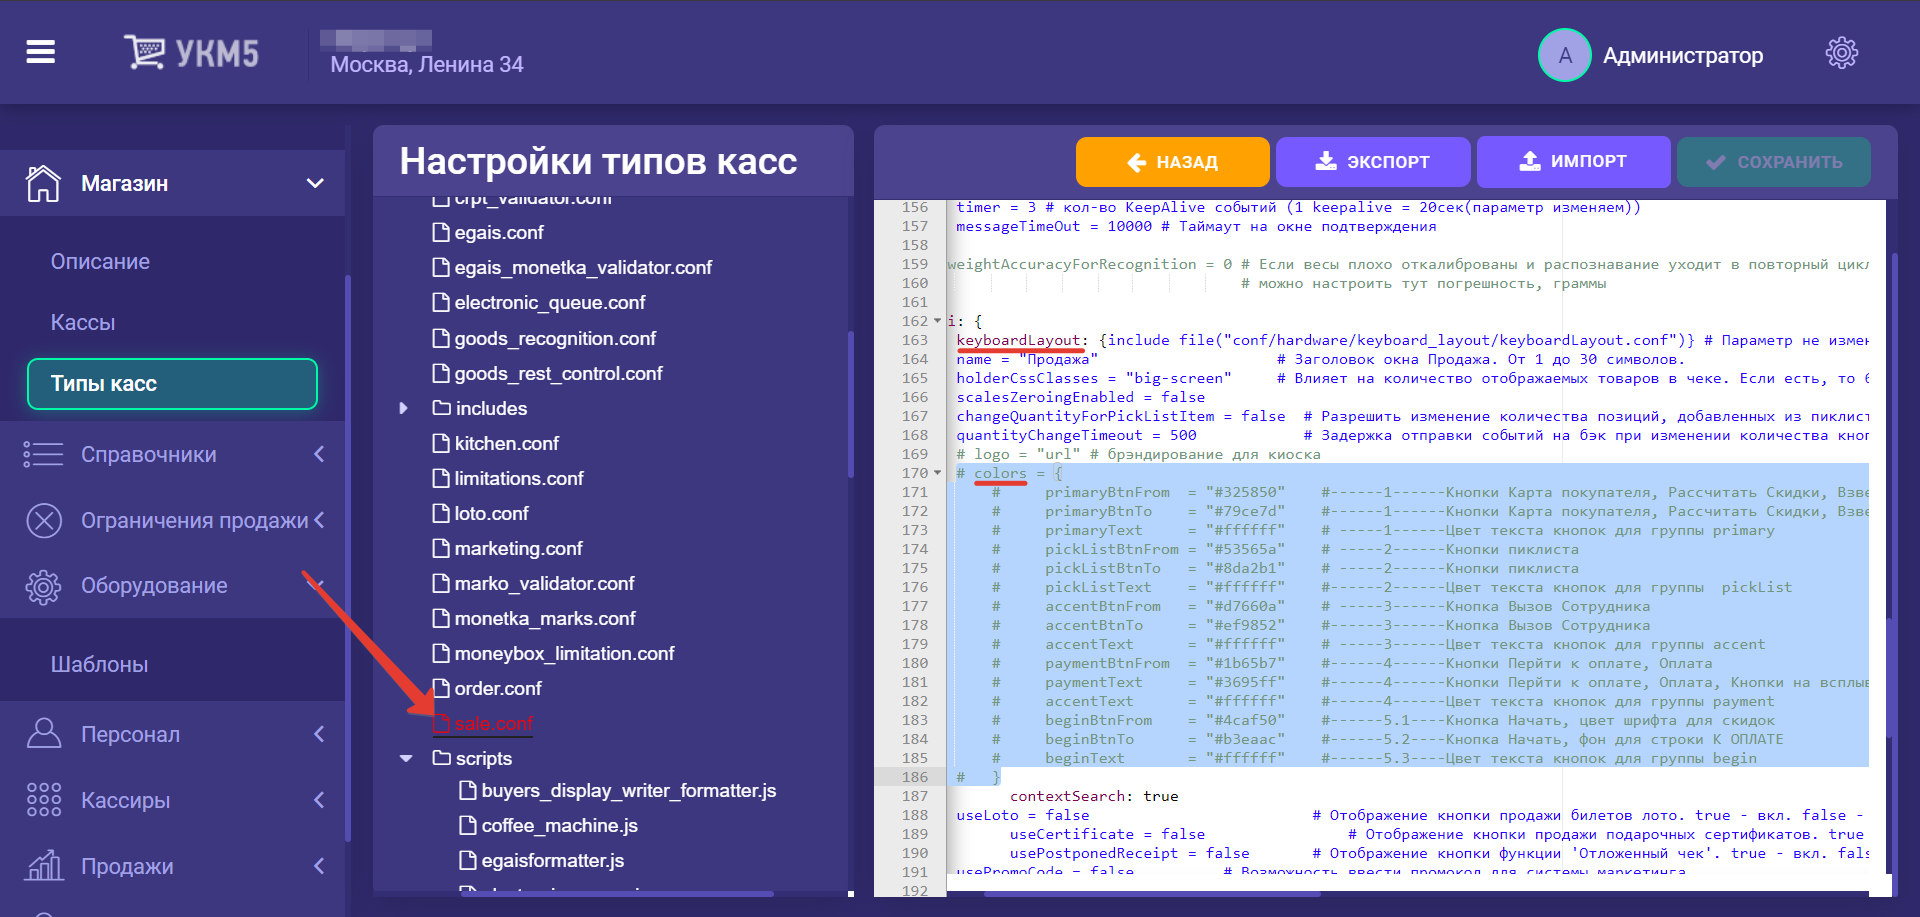Click the file tree horizontal scrollbar
This screenshot has height=917, width=1920.
[x=616, y=894]
